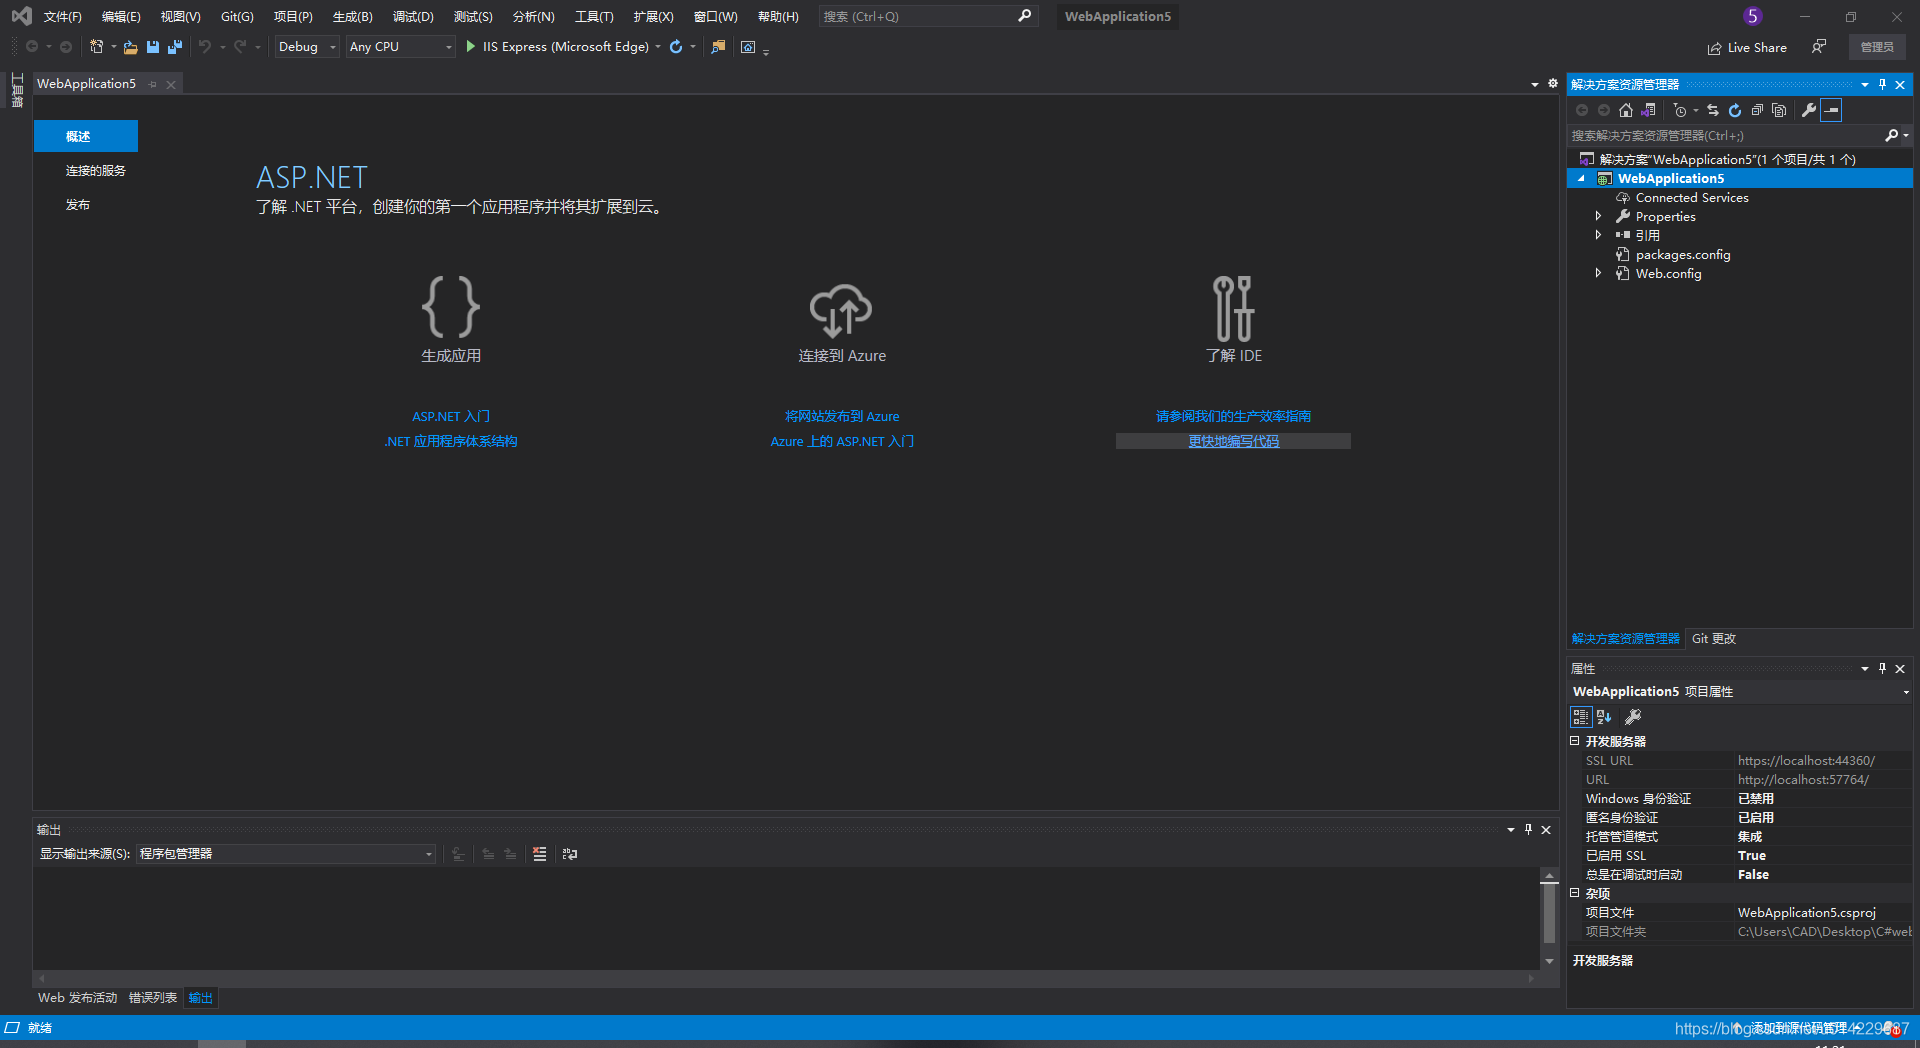Click the Live Share button
Viewport: 1920px width, 1048px height.
click(1747, 47)
